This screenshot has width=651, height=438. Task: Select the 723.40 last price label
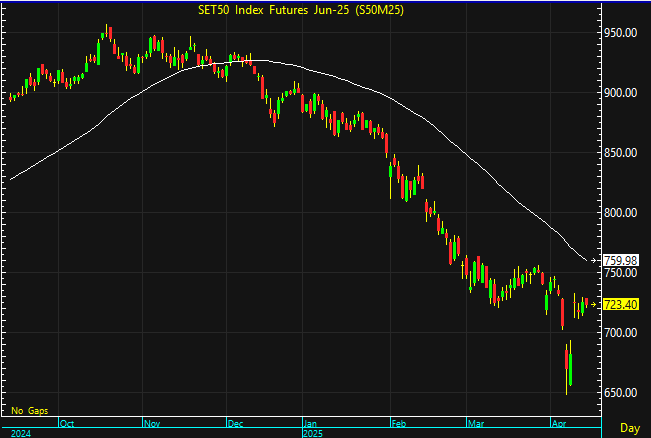click(620, 304)
